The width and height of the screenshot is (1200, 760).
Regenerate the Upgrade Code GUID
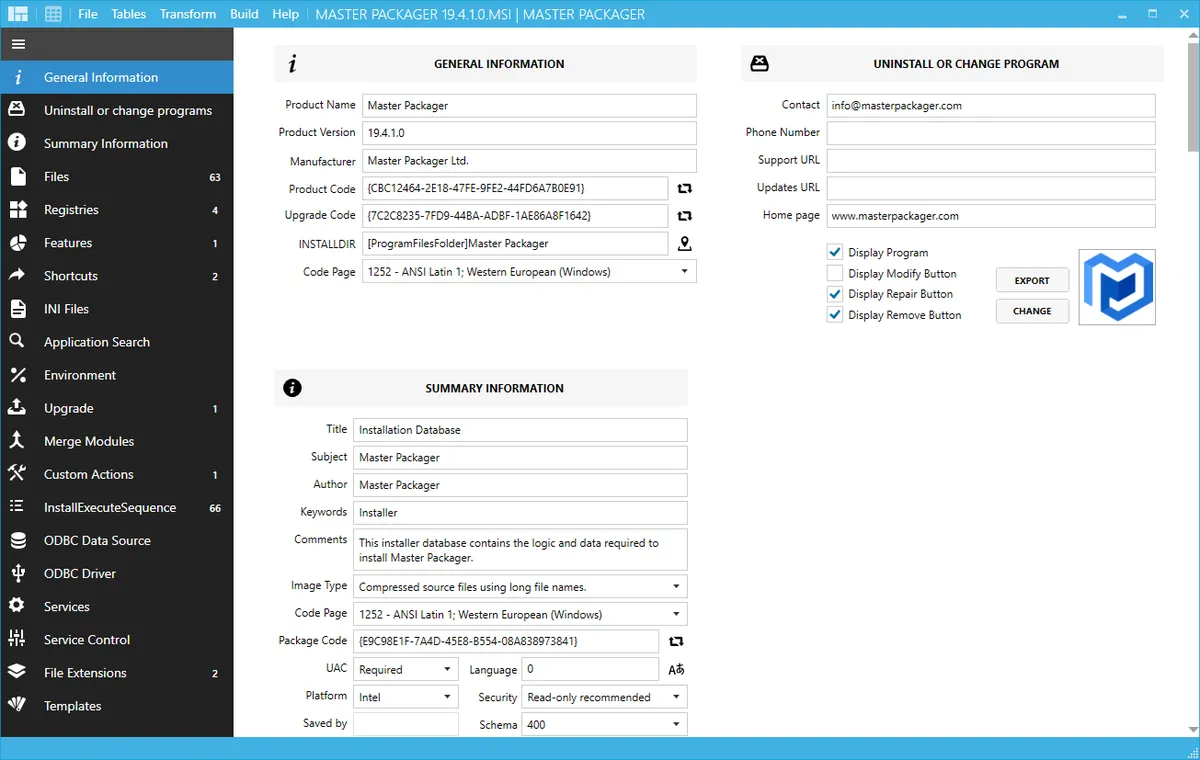[x=685, y=216]
